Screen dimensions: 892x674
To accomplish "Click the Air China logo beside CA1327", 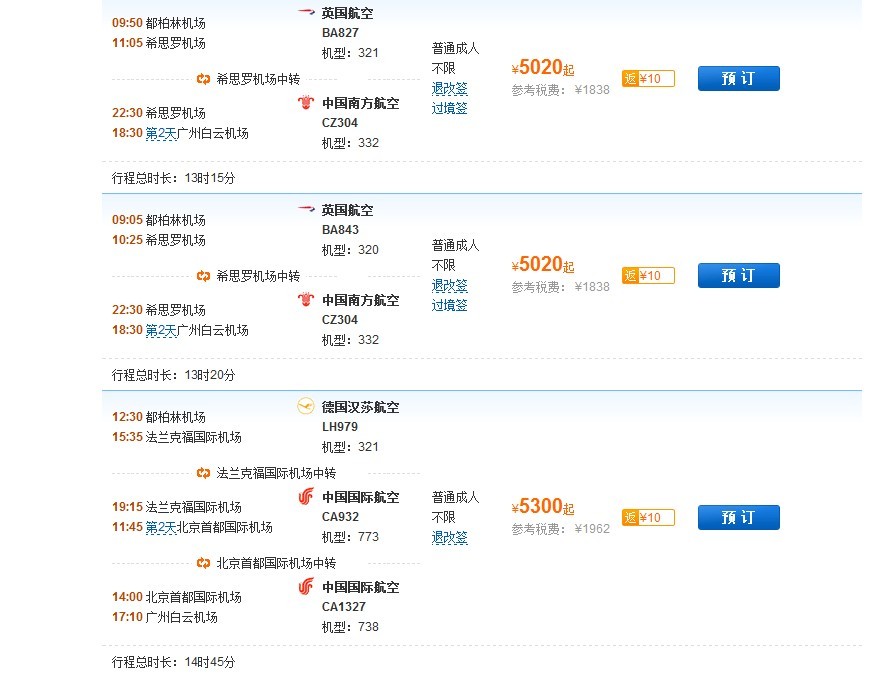I will pyautogui.click(x=306, y=587).
